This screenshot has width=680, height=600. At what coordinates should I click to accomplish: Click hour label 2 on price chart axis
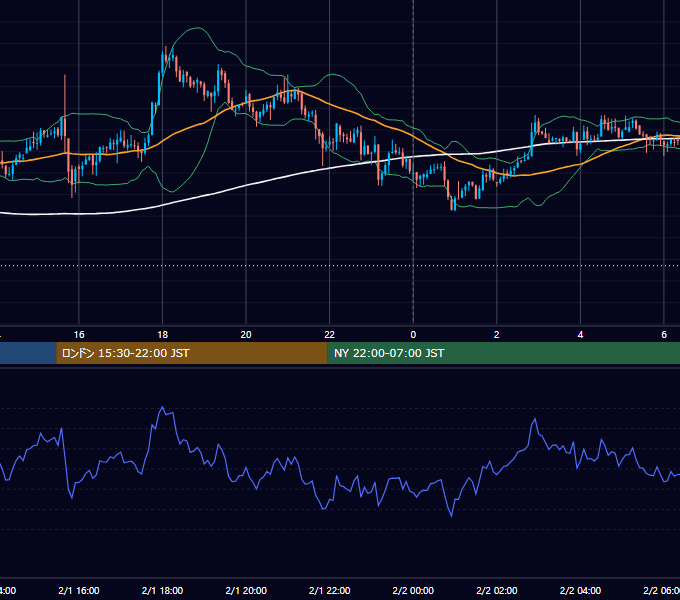[x=497, y=335]
